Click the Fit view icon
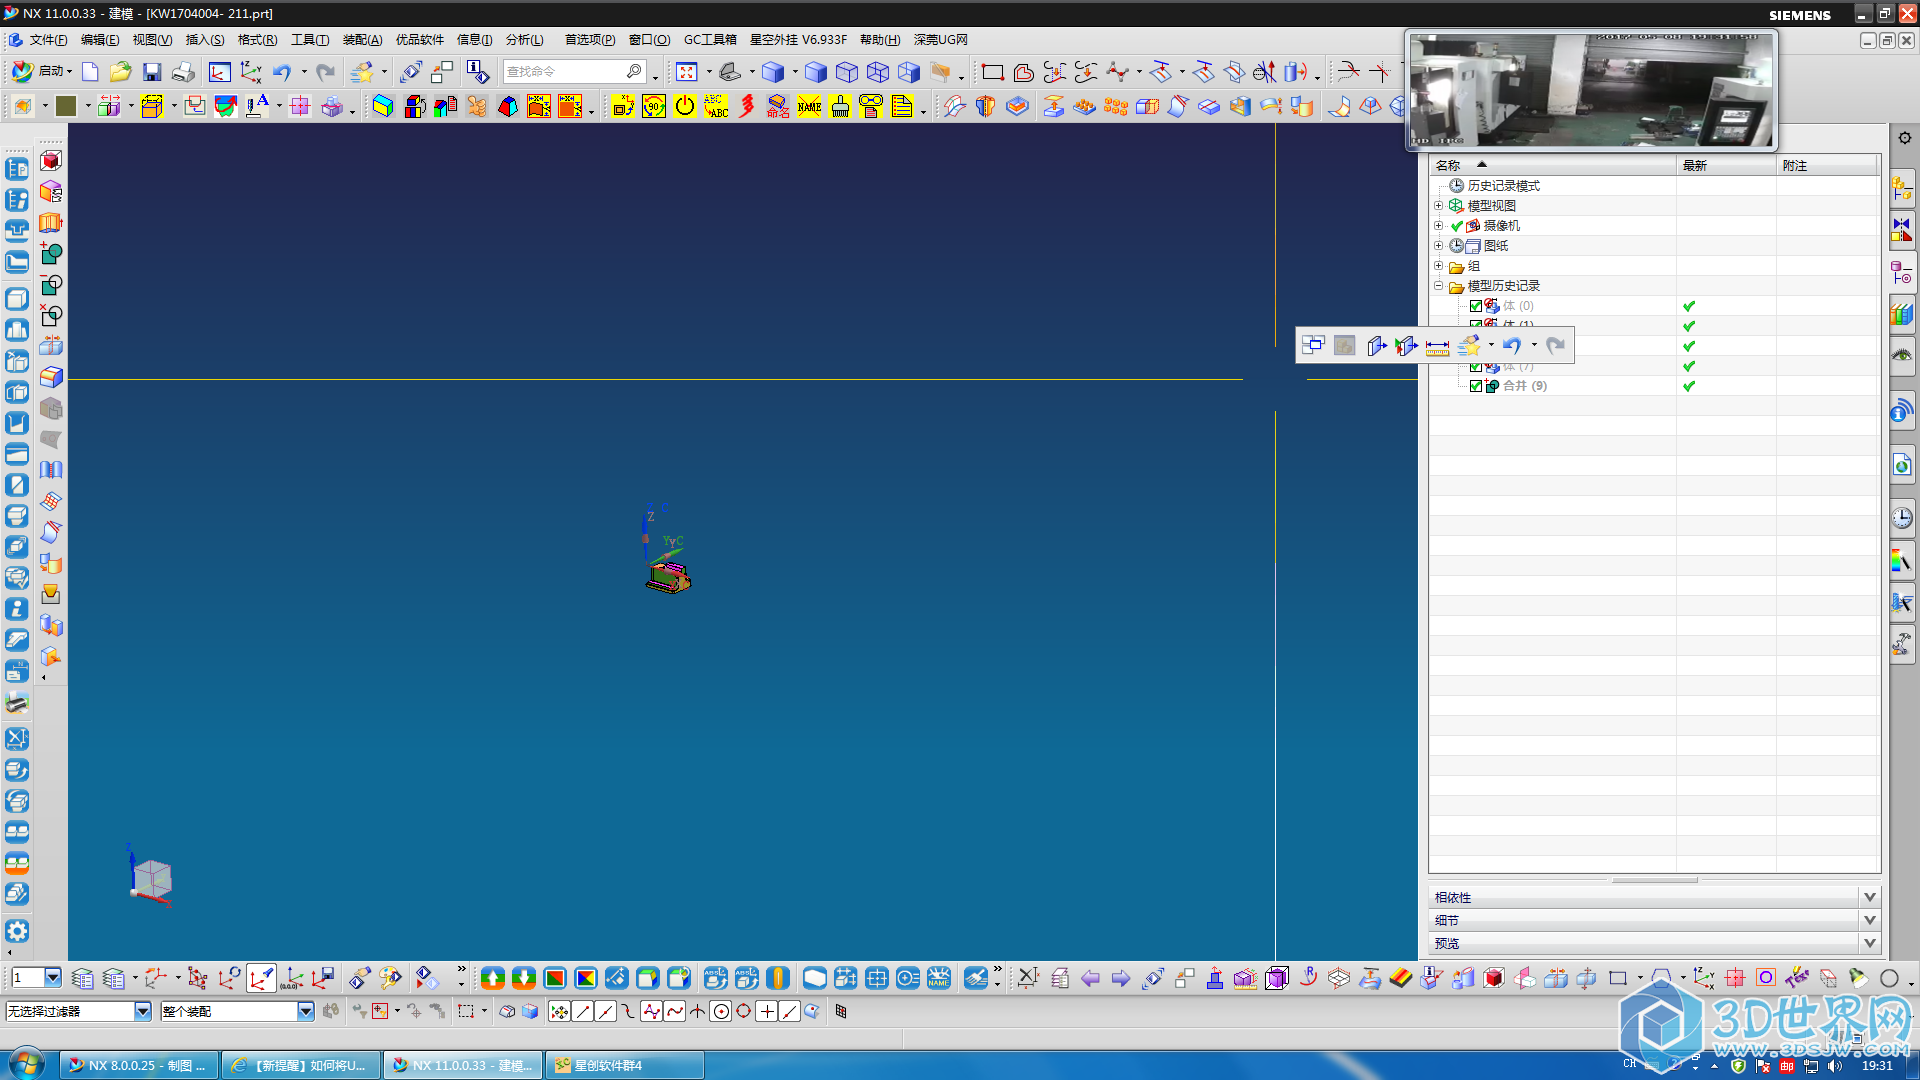 pyautogui.click(x=686, y=72)
